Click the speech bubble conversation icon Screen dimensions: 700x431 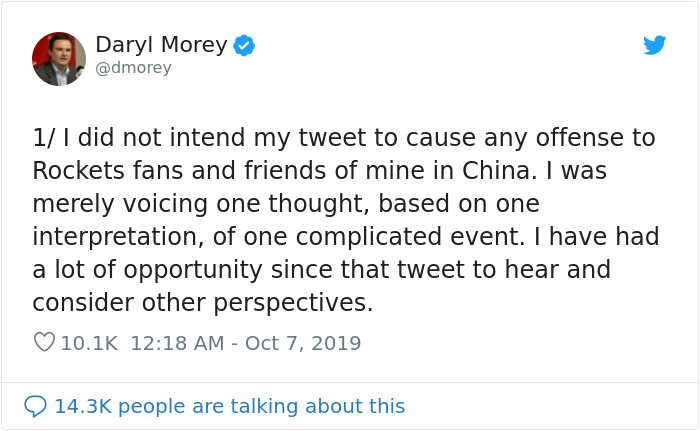point(35,406)
